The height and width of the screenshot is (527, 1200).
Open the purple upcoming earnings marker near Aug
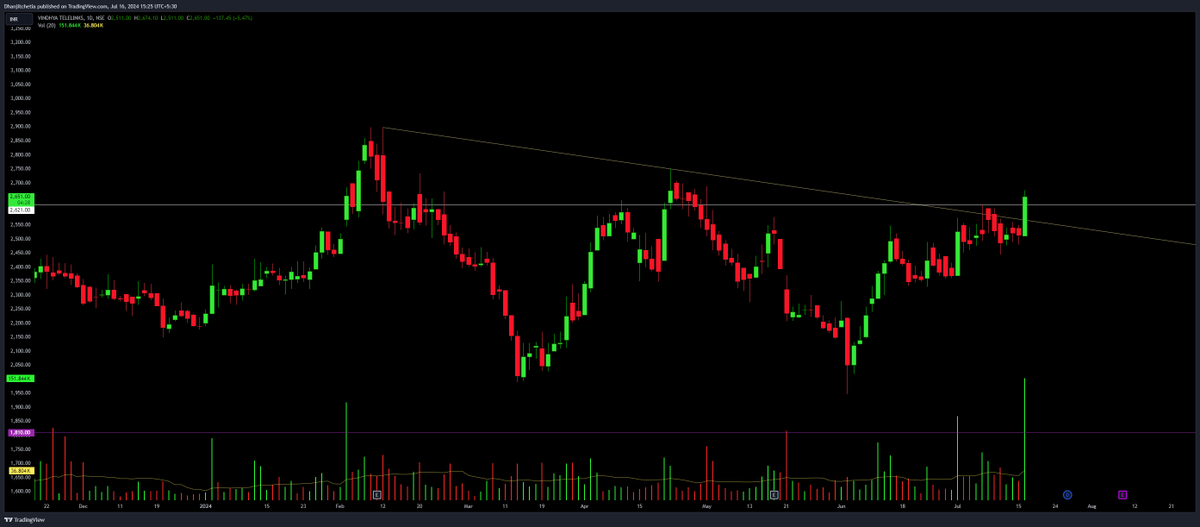pos(1123,495)
